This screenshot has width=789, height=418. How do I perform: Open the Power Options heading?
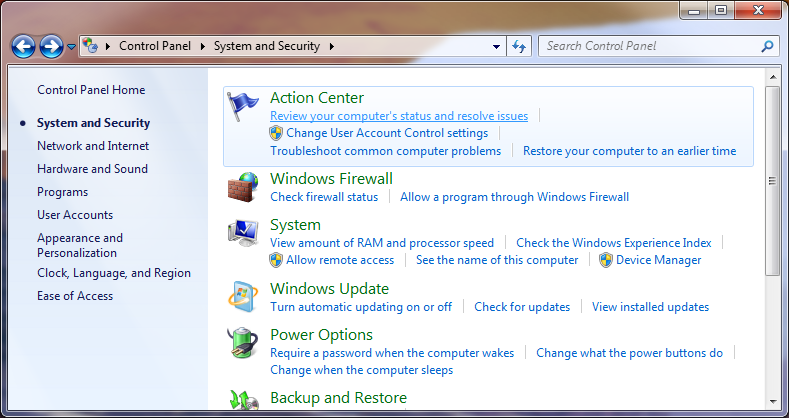point(322,335)
